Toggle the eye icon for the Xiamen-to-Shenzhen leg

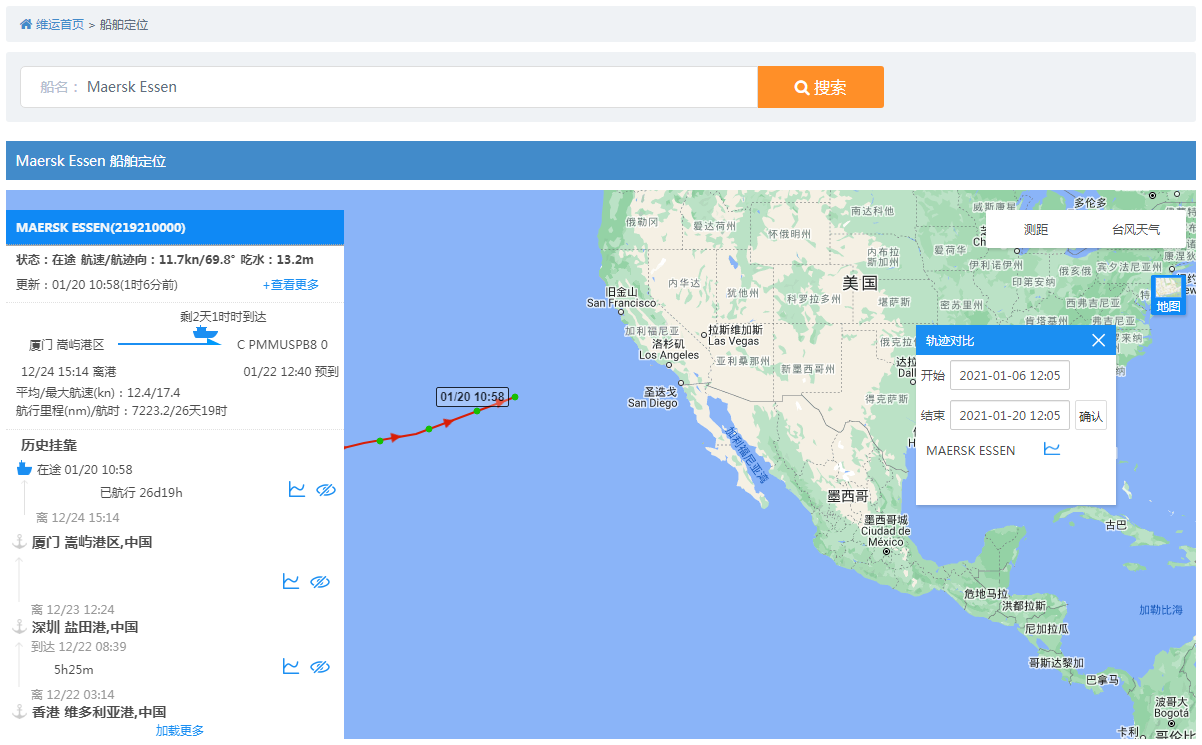pos(320,581)
